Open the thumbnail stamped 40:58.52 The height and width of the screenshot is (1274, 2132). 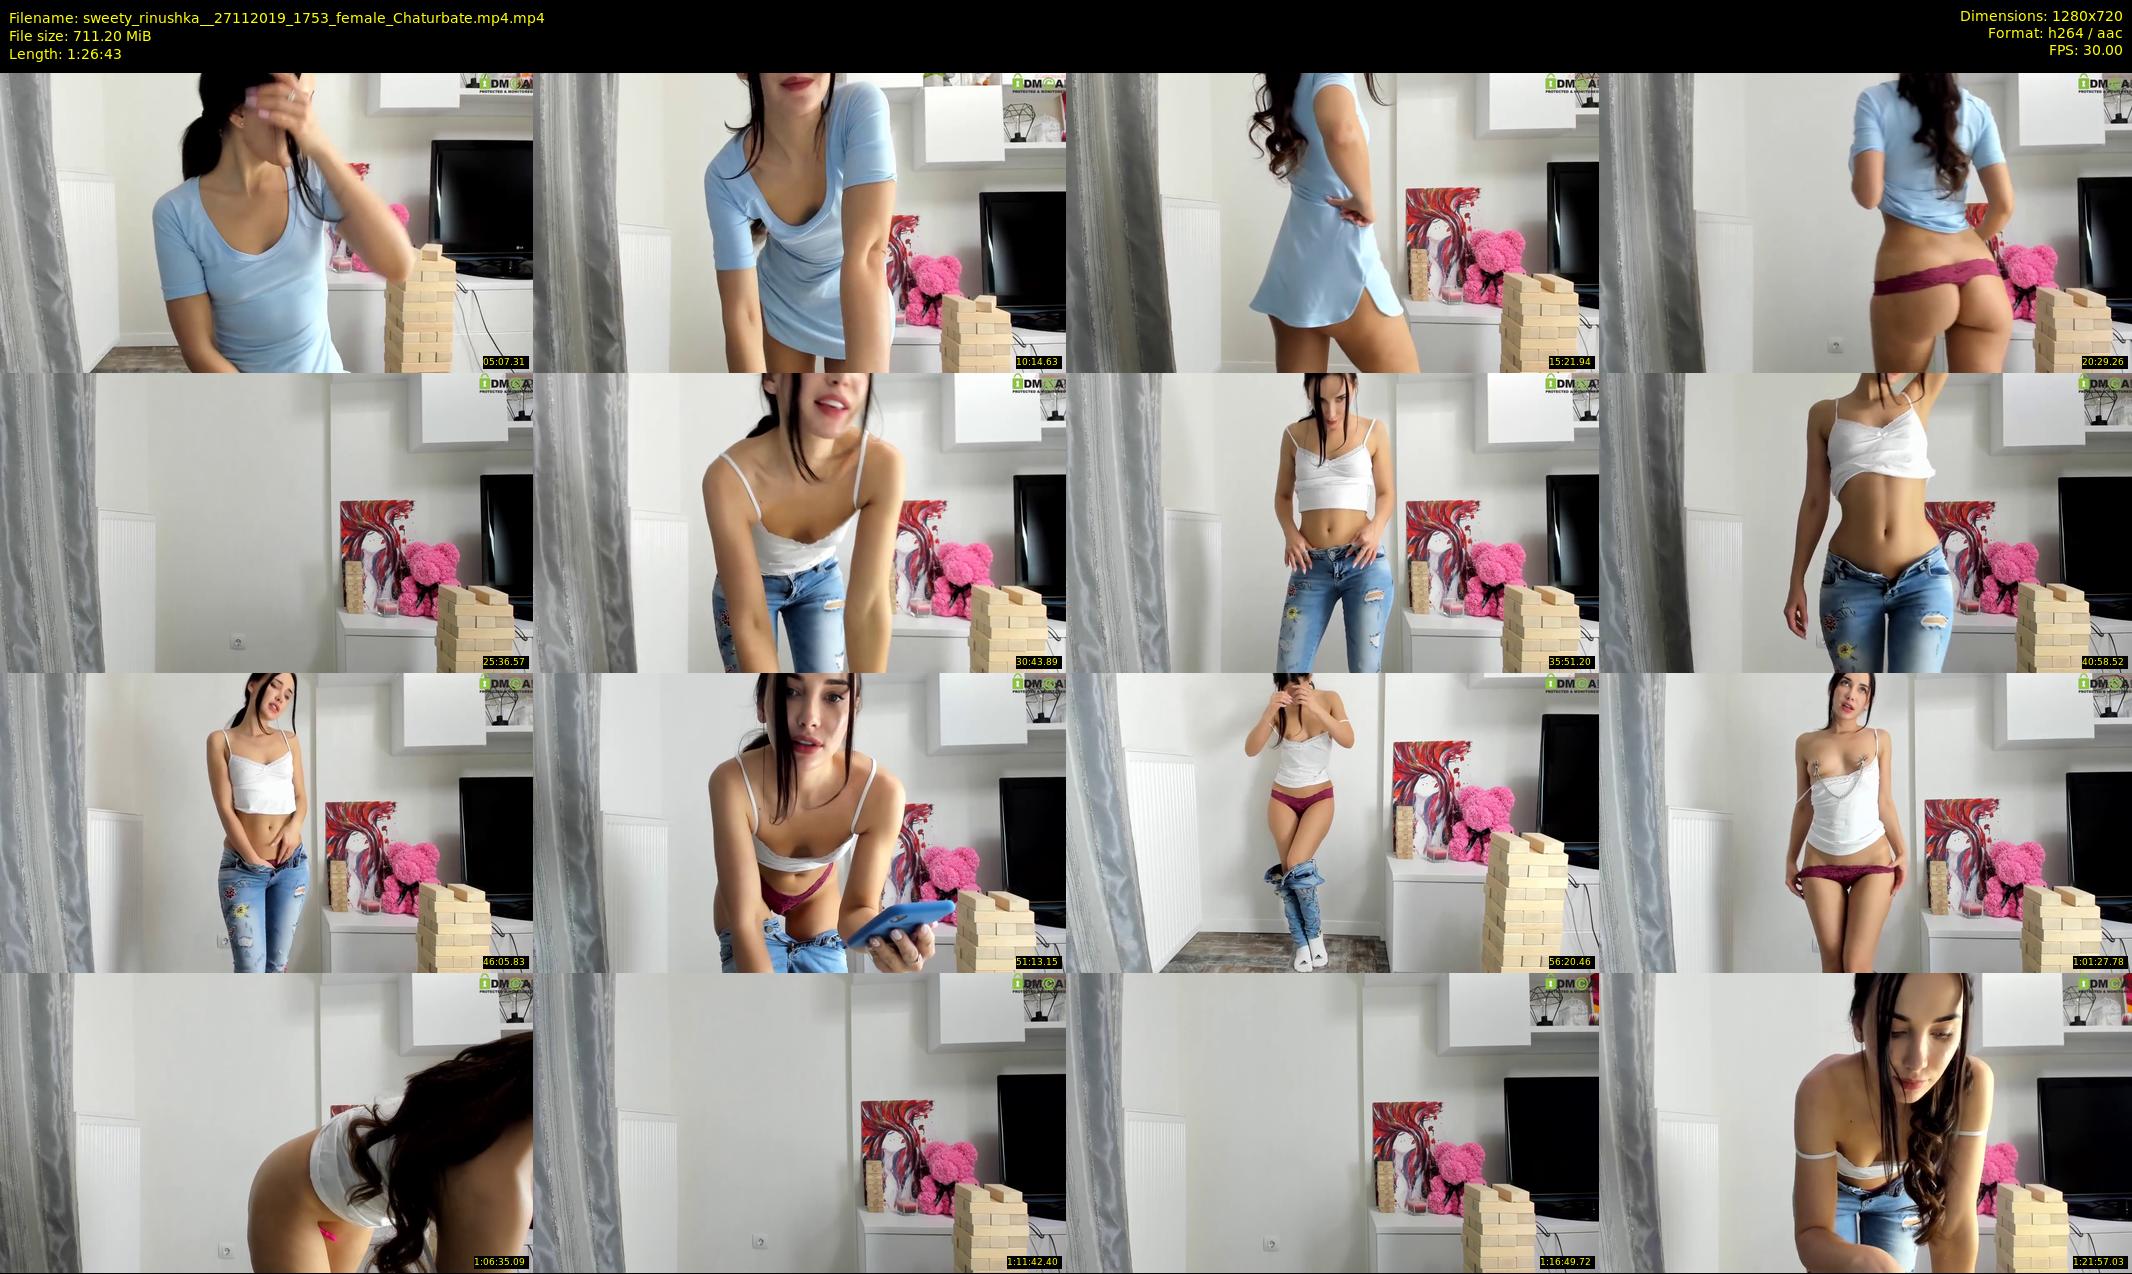pyautogui.click(x=1865, y=522)
